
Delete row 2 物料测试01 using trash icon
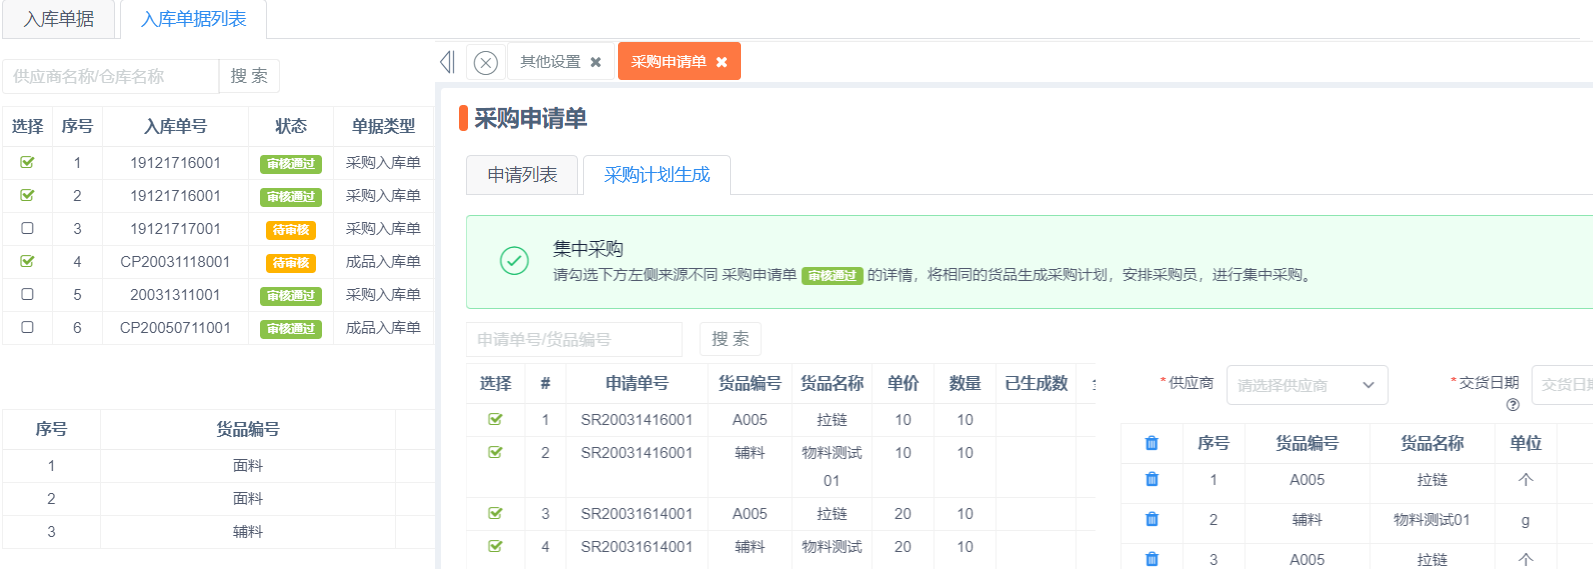click(x=1152, y=519)
